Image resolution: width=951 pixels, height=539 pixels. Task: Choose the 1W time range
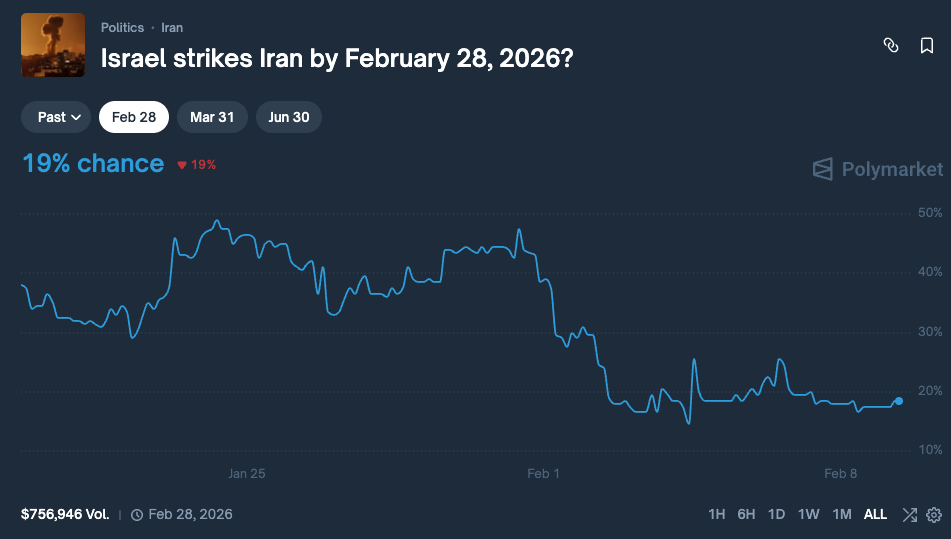pyautogui.click(x=808, y=515)
